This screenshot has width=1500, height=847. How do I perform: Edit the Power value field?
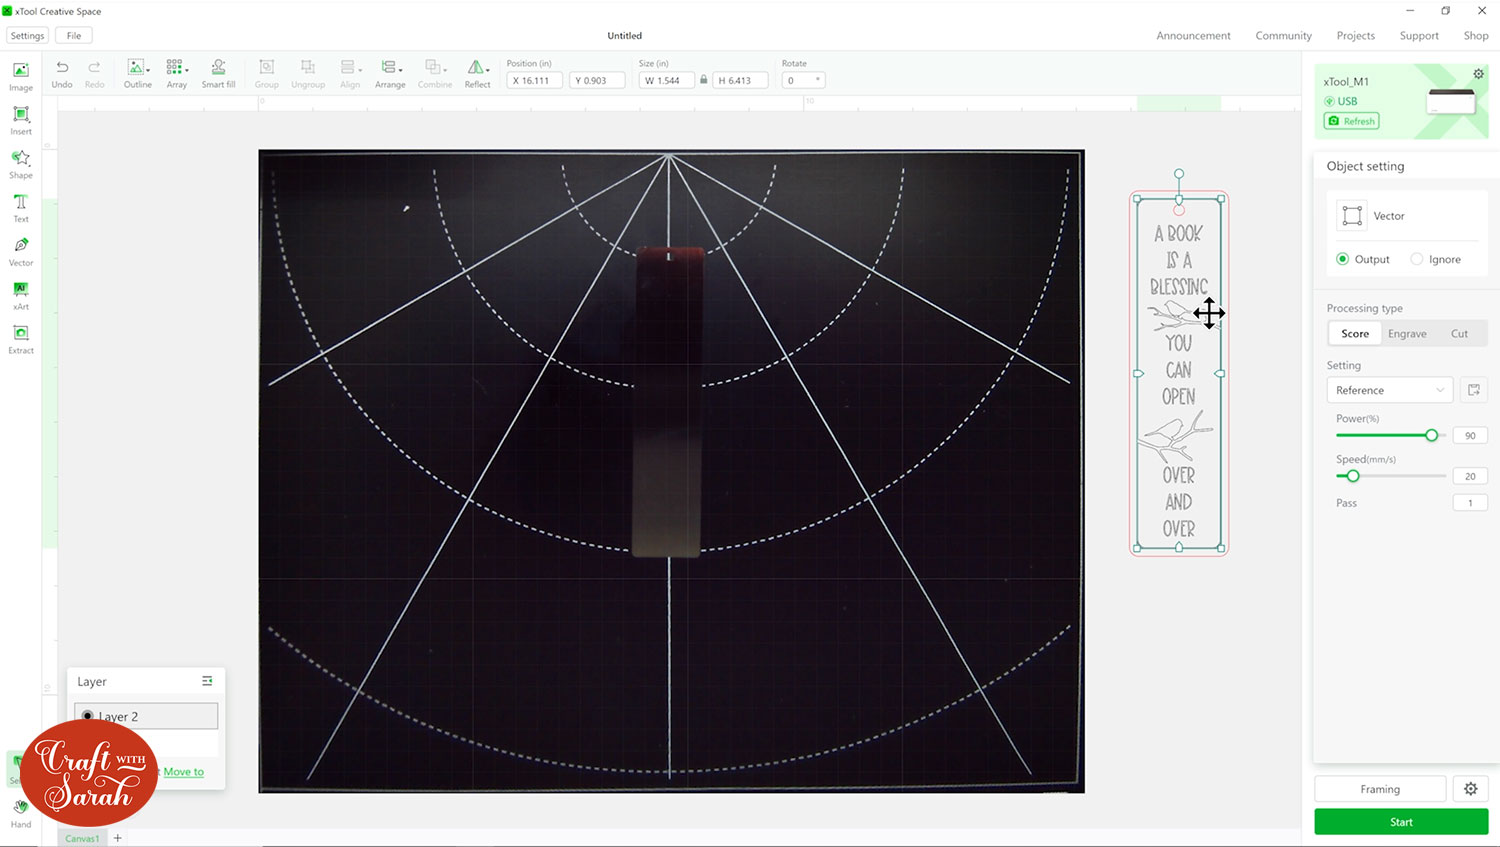(x=1470, y=435)
